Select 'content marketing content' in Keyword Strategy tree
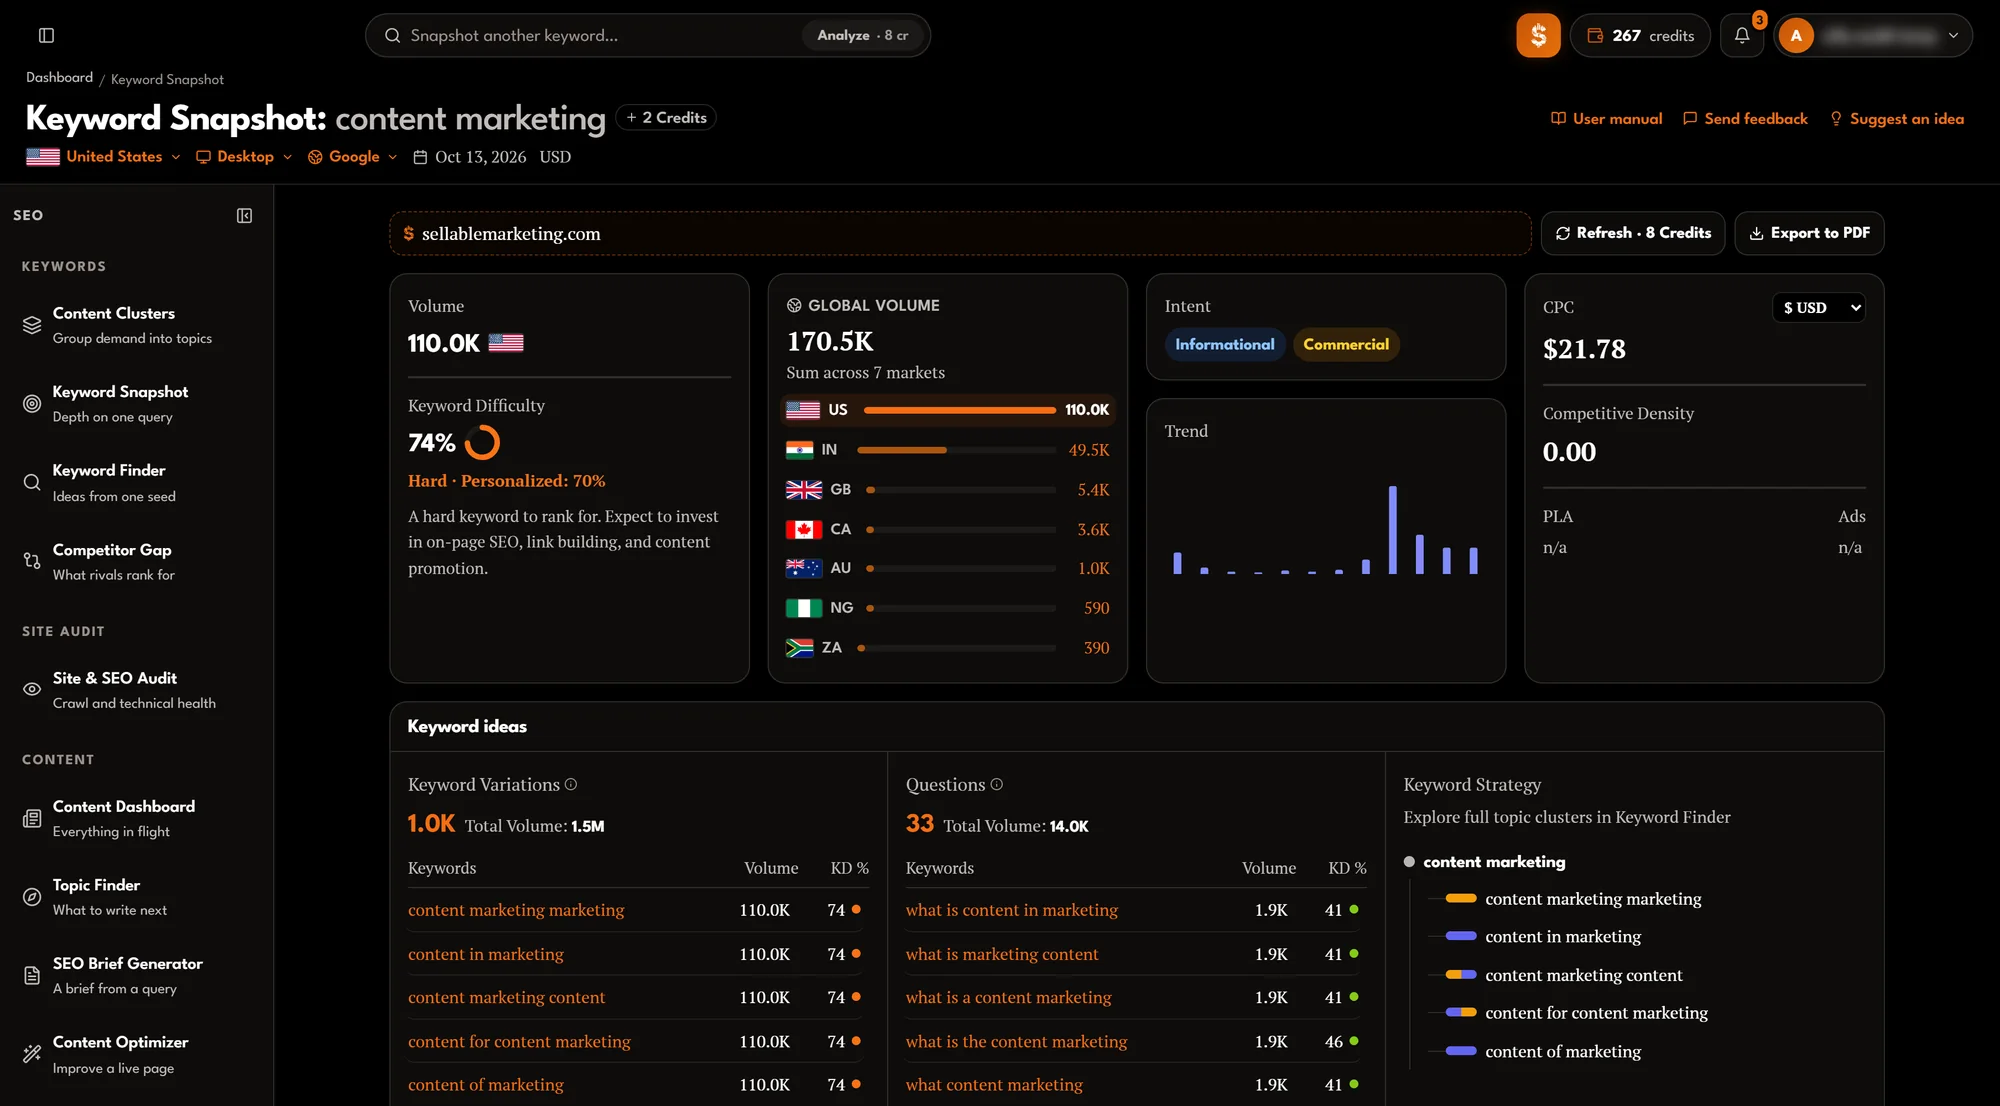The height and width of the screenshot is (1106, 2000). coord(1584,975)
